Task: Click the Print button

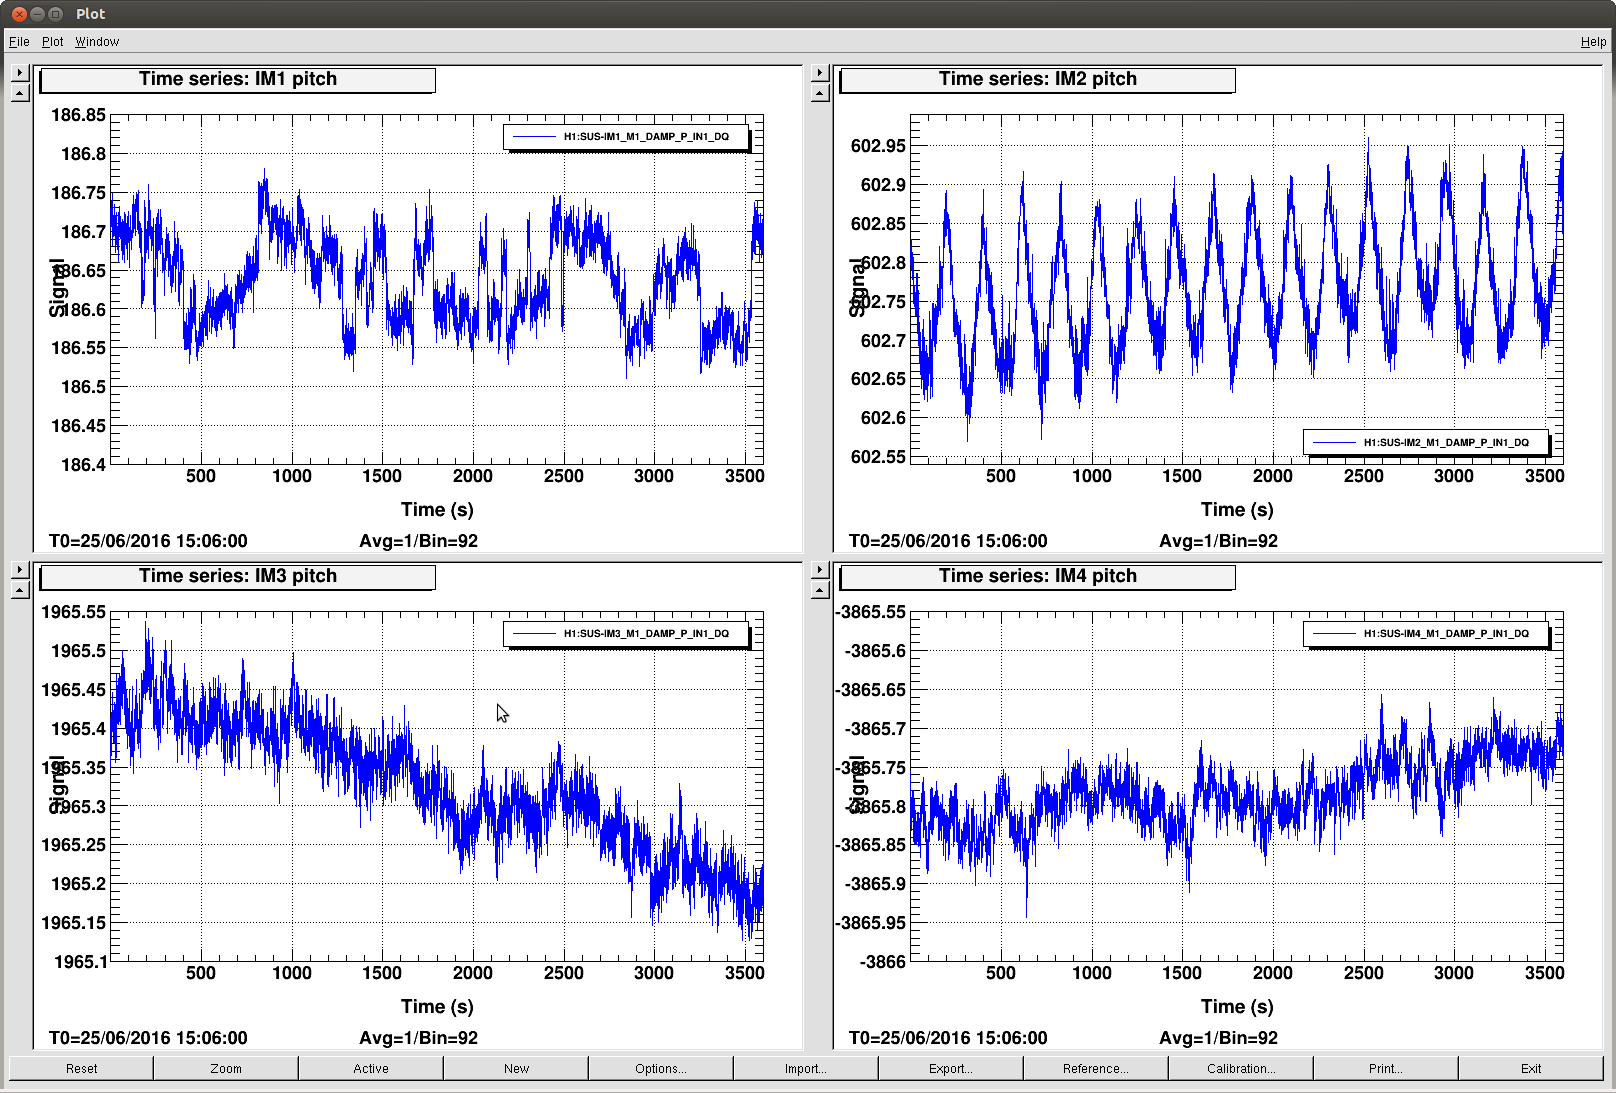Action: pyautogui.click(x=1386, y=1068)
